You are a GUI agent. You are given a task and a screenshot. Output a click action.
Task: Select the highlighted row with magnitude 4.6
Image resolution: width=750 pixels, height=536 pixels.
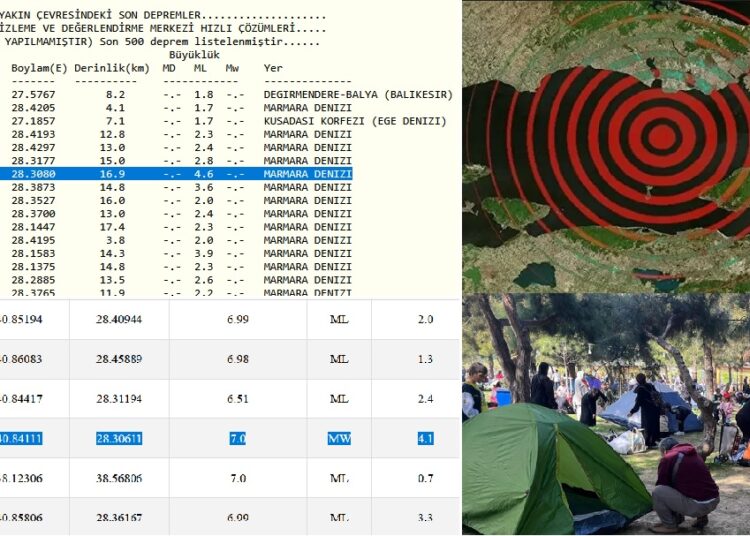(x=176, y=174)
